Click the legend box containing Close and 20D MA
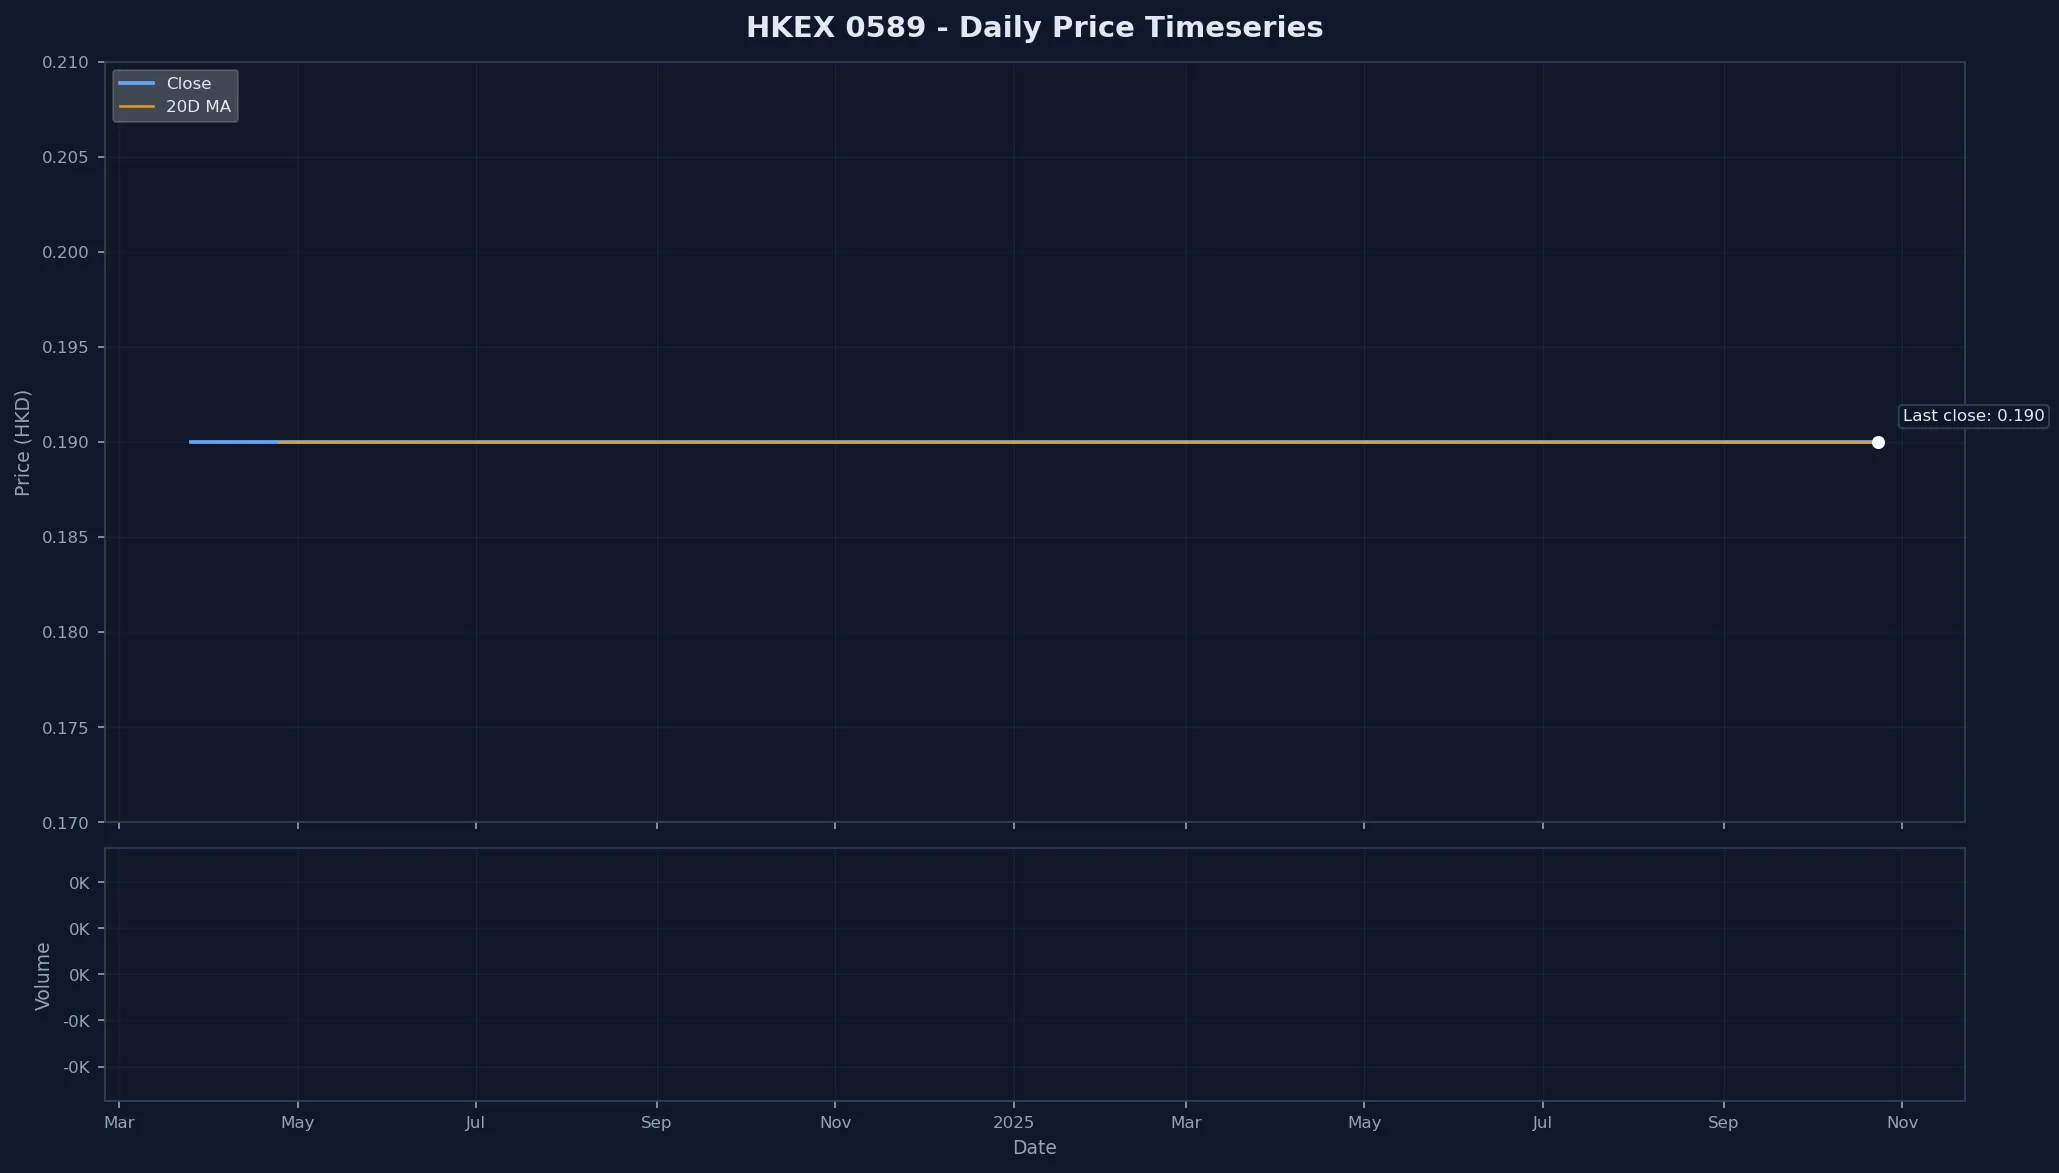This screenshot has width=2059, height=1173. pos(175,95)
